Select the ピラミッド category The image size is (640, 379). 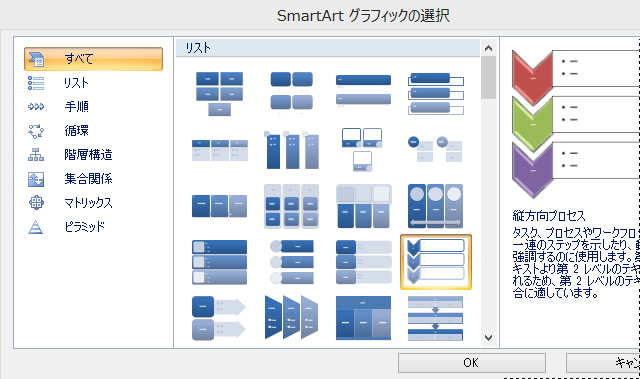pyautogui.click(x=84, y=227)
